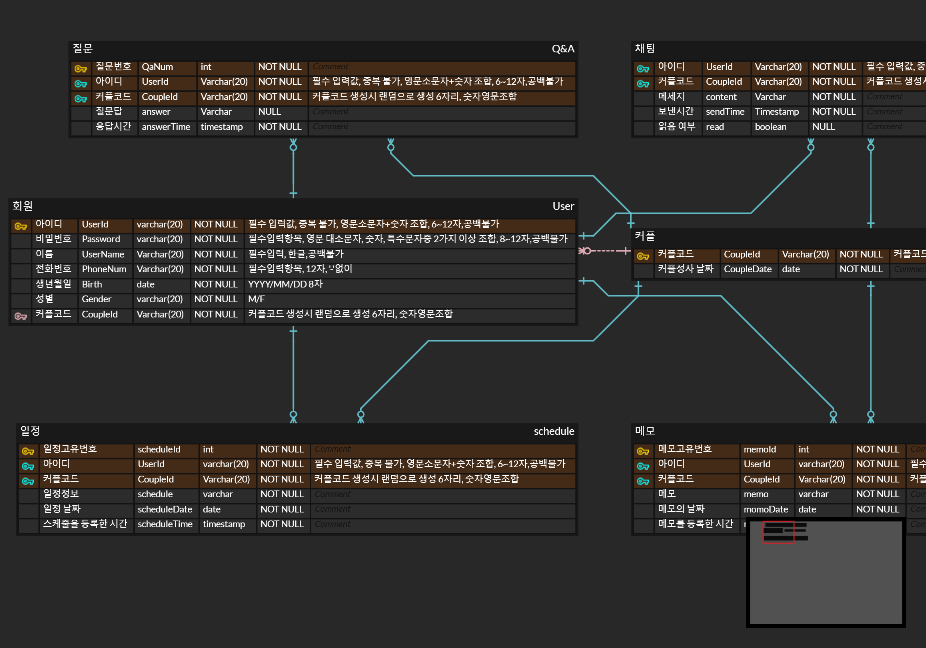Select the 질문 table title
The width and height of the screenshot is (926, 648).
click(x=83, y=48)
